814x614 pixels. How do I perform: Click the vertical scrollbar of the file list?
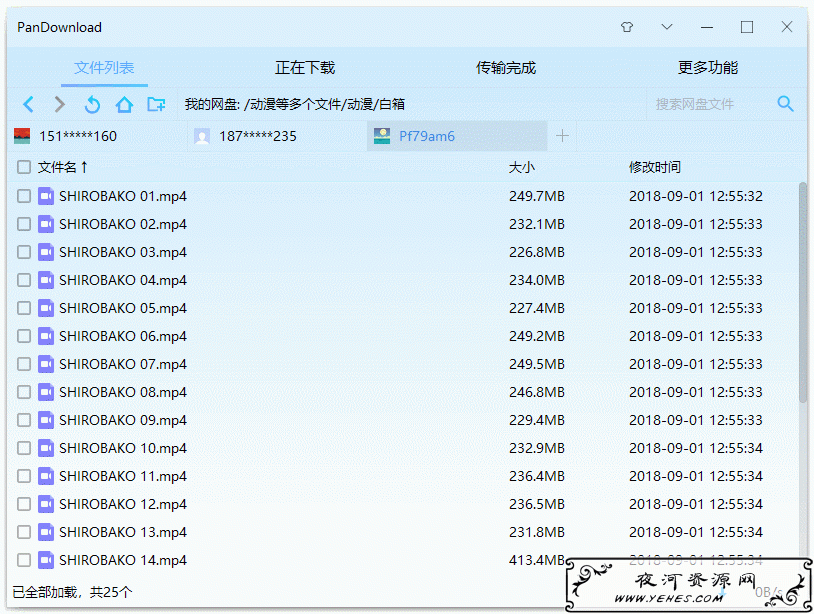pyautogui.click(x=803, y=292)
